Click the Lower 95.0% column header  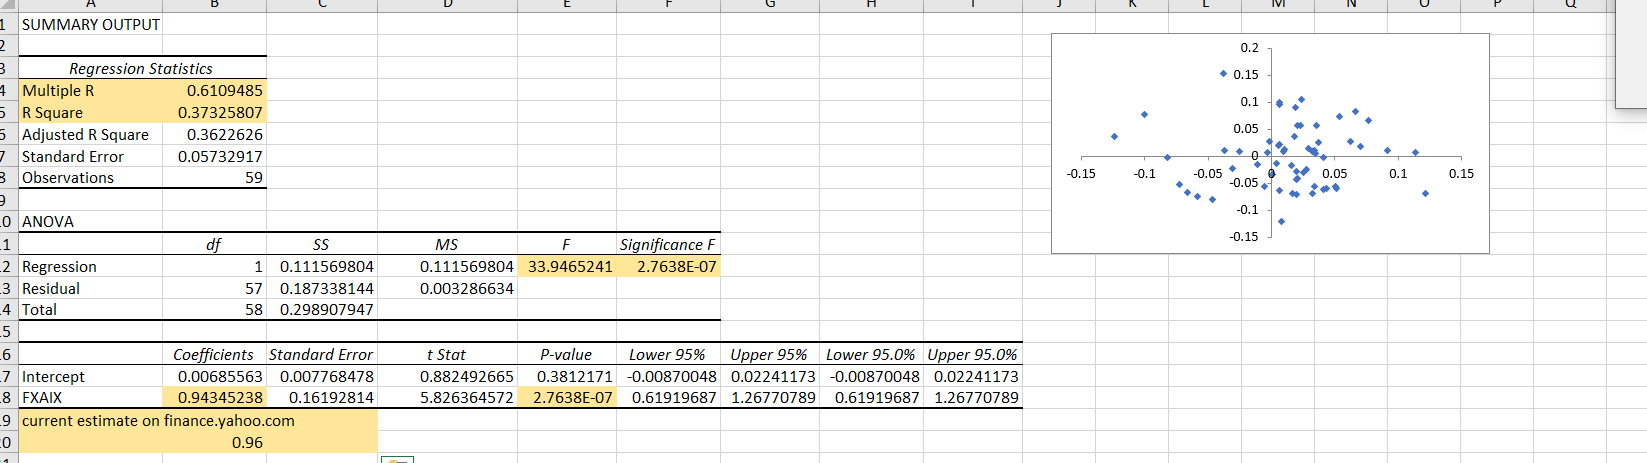tap(871, 354)
